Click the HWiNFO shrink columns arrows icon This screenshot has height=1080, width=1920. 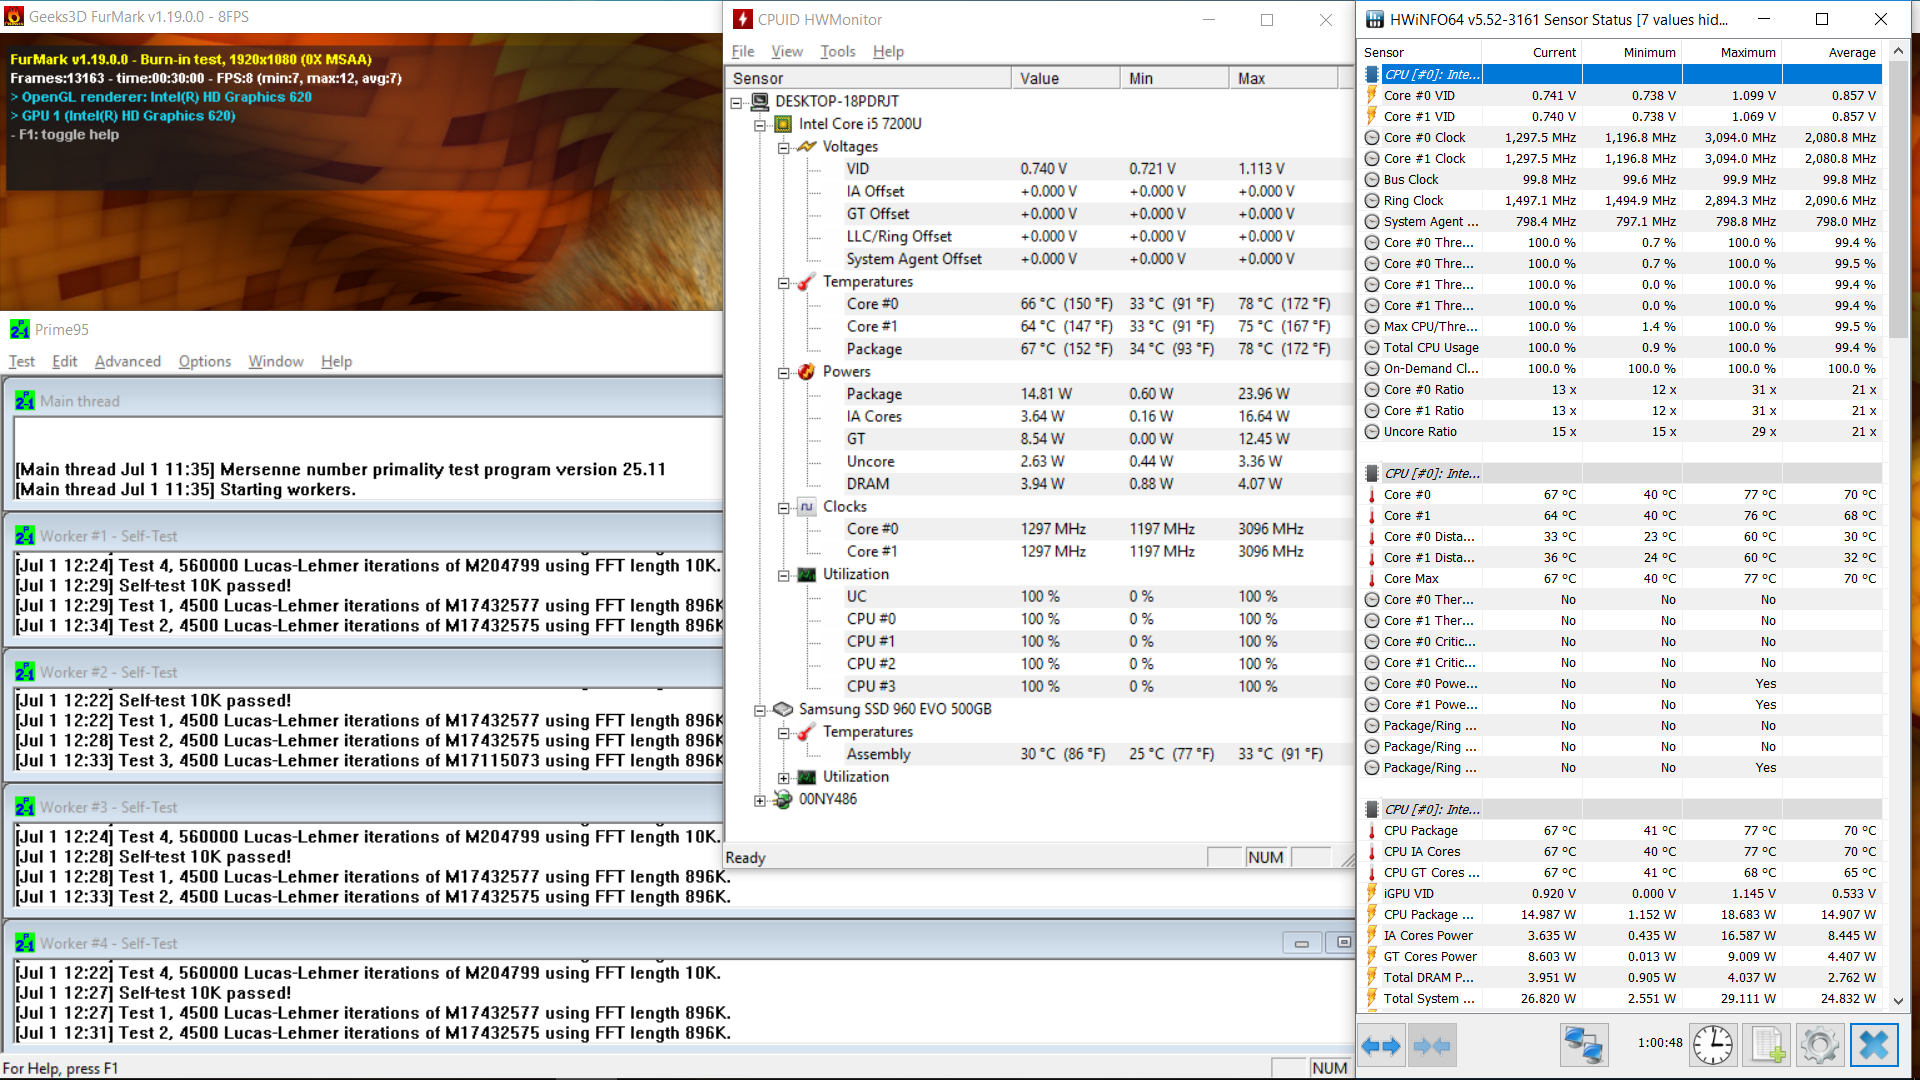click(x=1432, y=1046)
